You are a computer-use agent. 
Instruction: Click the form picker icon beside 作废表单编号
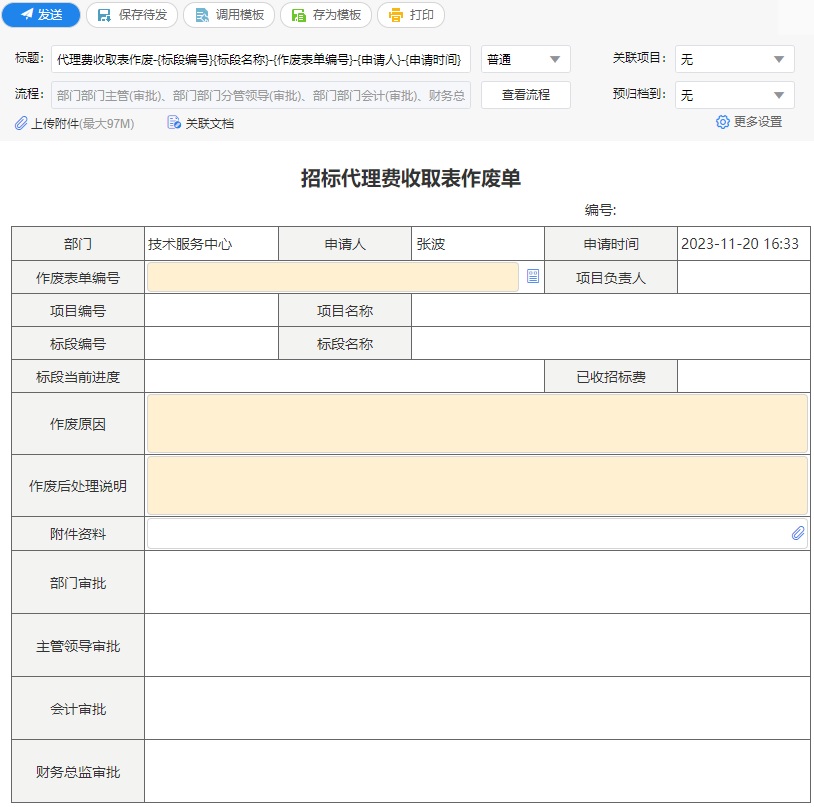click(533, 276)
